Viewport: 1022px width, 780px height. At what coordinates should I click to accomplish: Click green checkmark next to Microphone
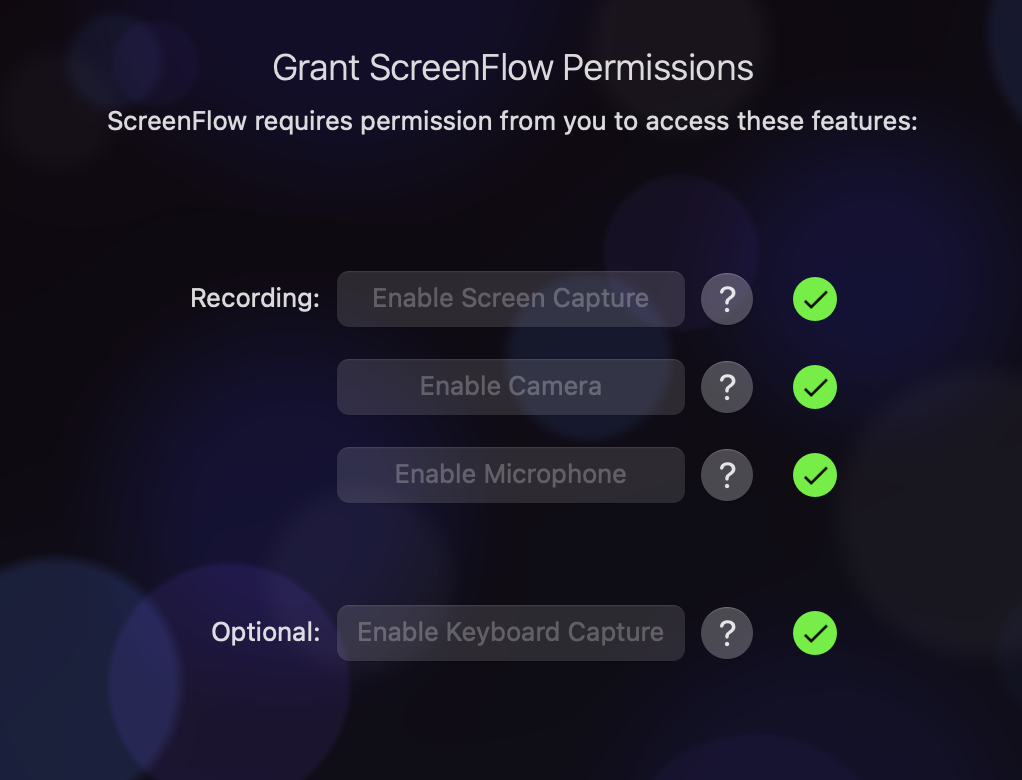point(815,475)
